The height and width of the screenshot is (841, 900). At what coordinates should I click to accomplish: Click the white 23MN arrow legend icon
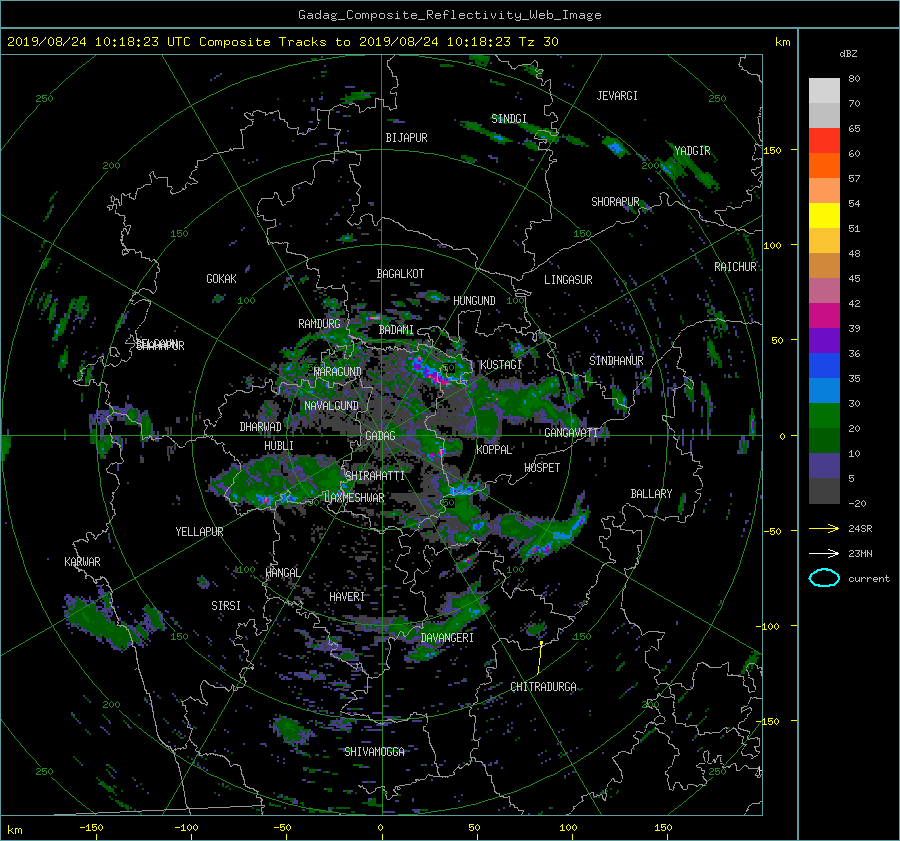point(824,554)
